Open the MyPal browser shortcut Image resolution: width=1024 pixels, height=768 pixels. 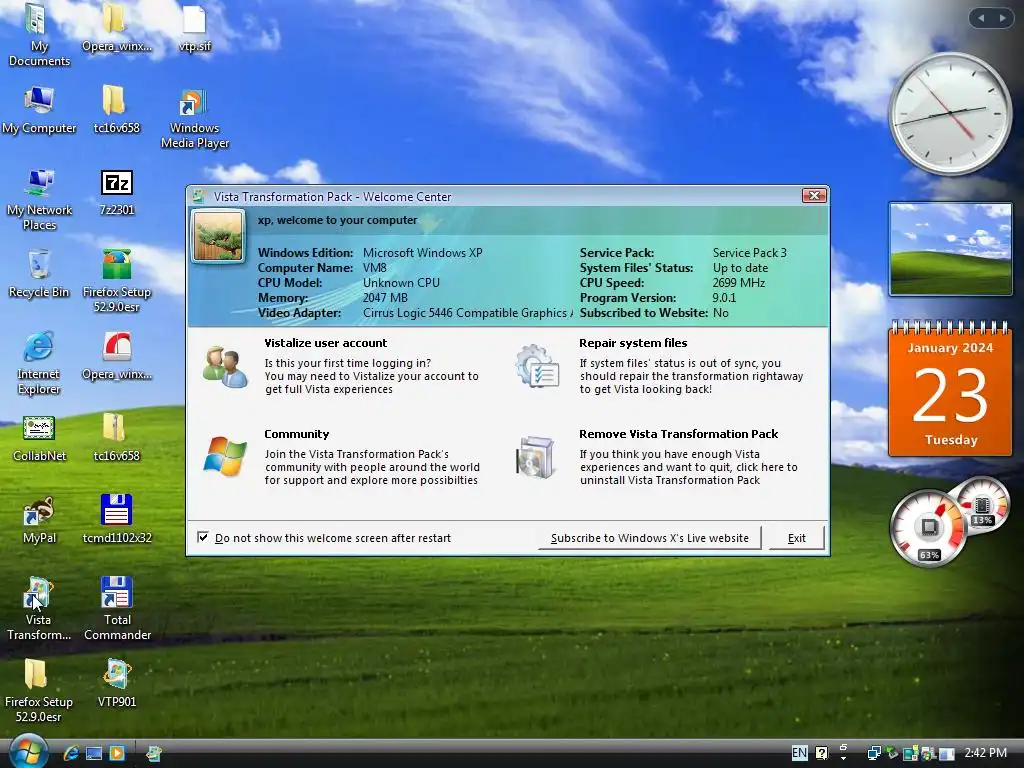(x=39, y=520)
